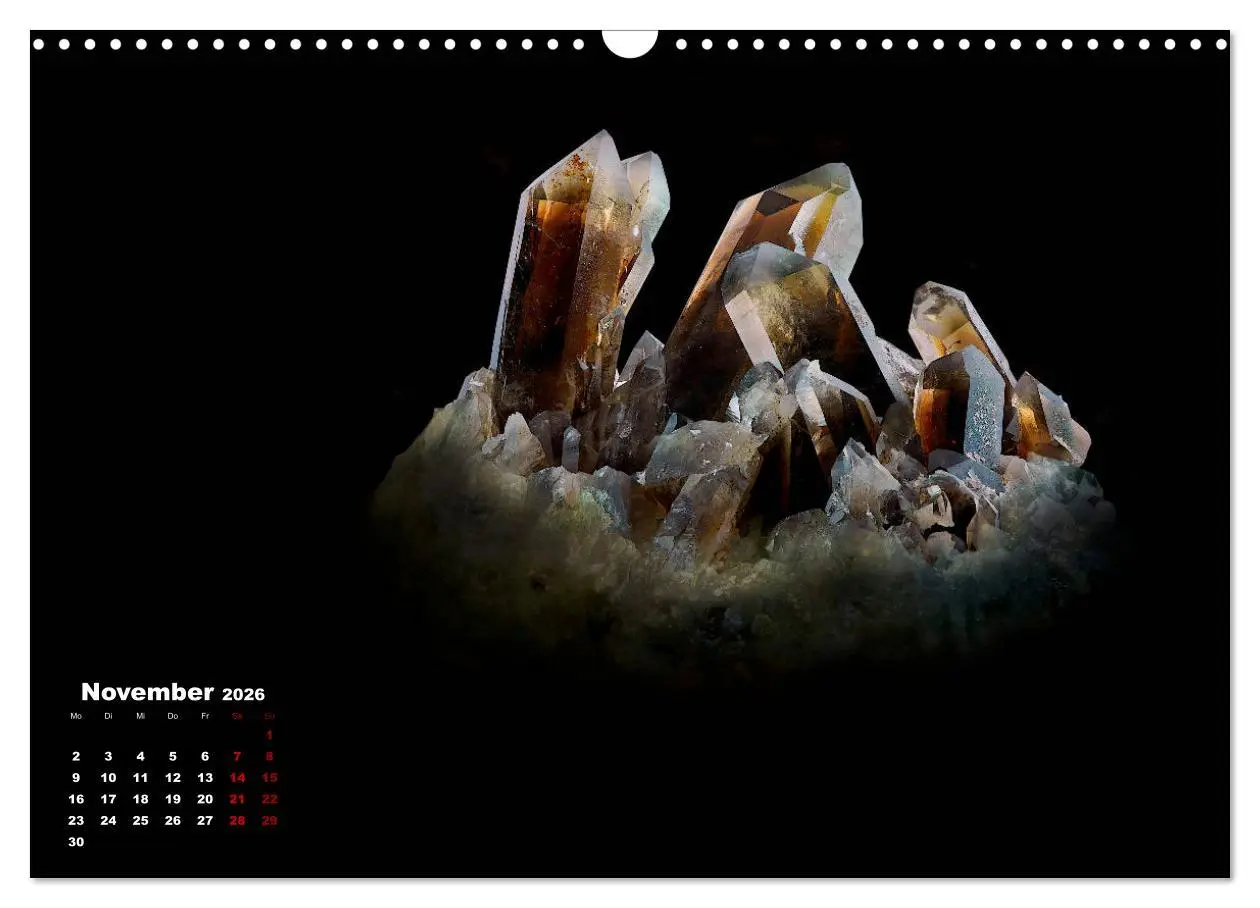Select date 30 on the last row

pos(74,842)
